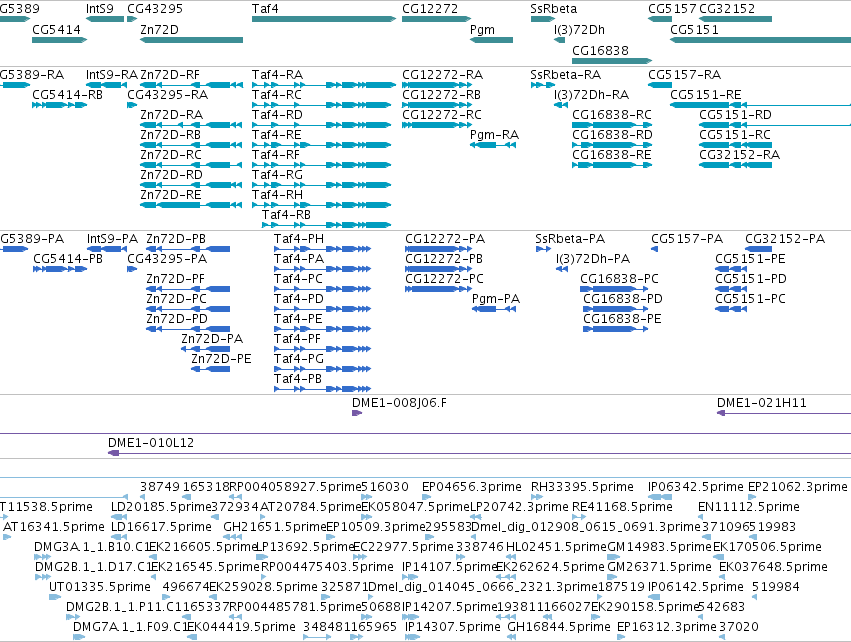Click the EK037648.5prime EST label
This screenshot has height=642, width=851.
tap(773, 567)
